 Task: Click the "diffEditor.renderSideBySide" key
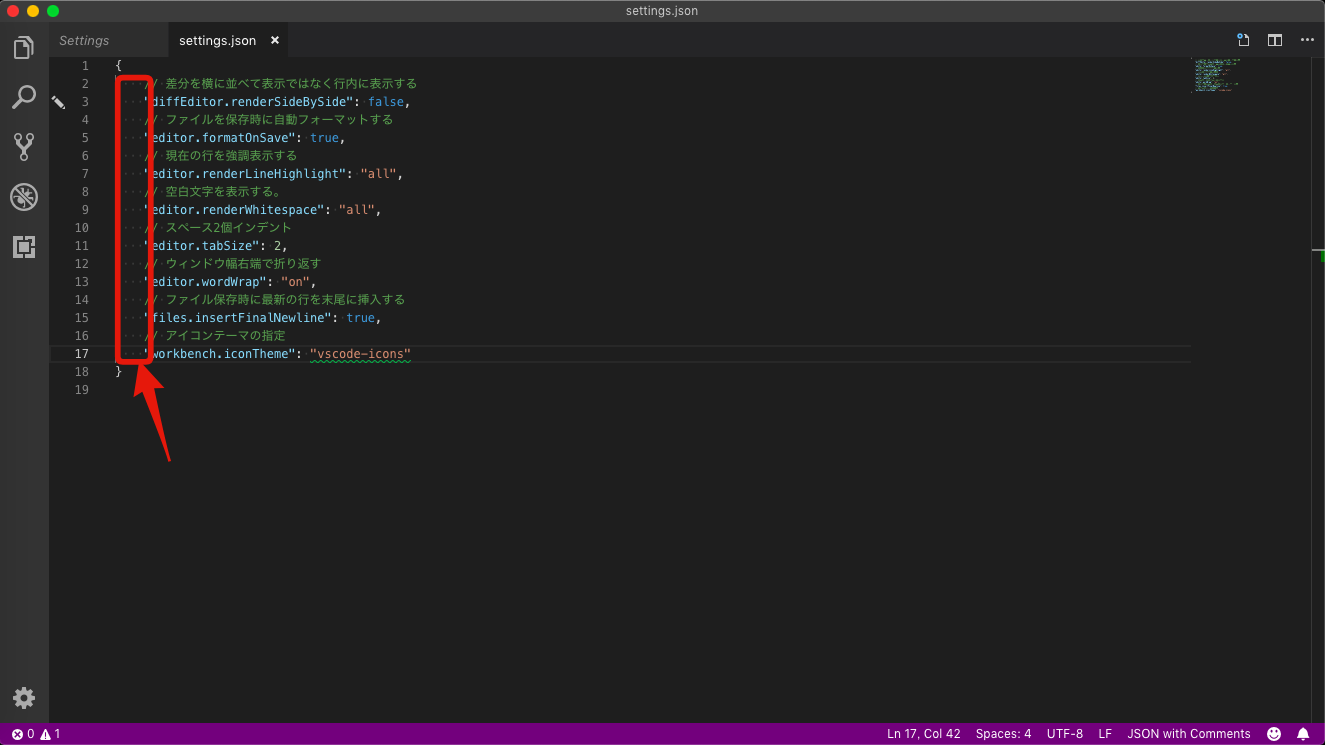(251, 102)
